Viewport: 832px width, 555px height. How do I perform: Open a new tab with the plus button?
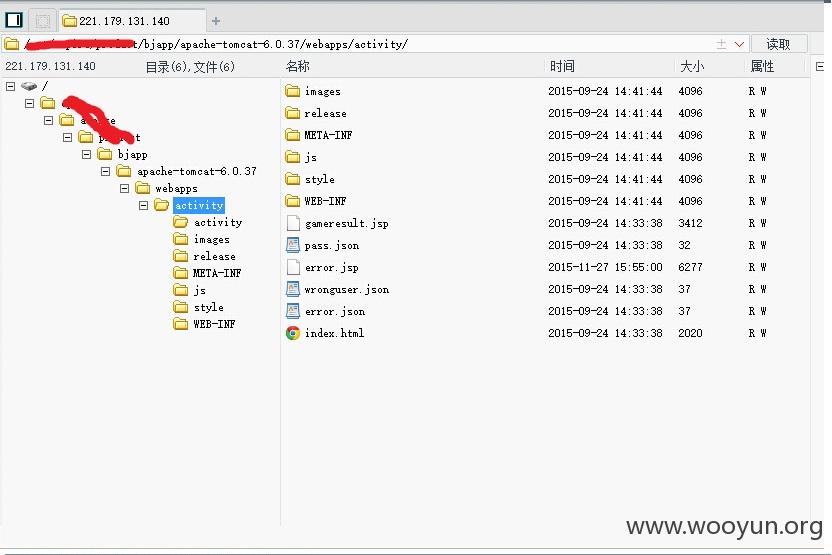point(215,21)
